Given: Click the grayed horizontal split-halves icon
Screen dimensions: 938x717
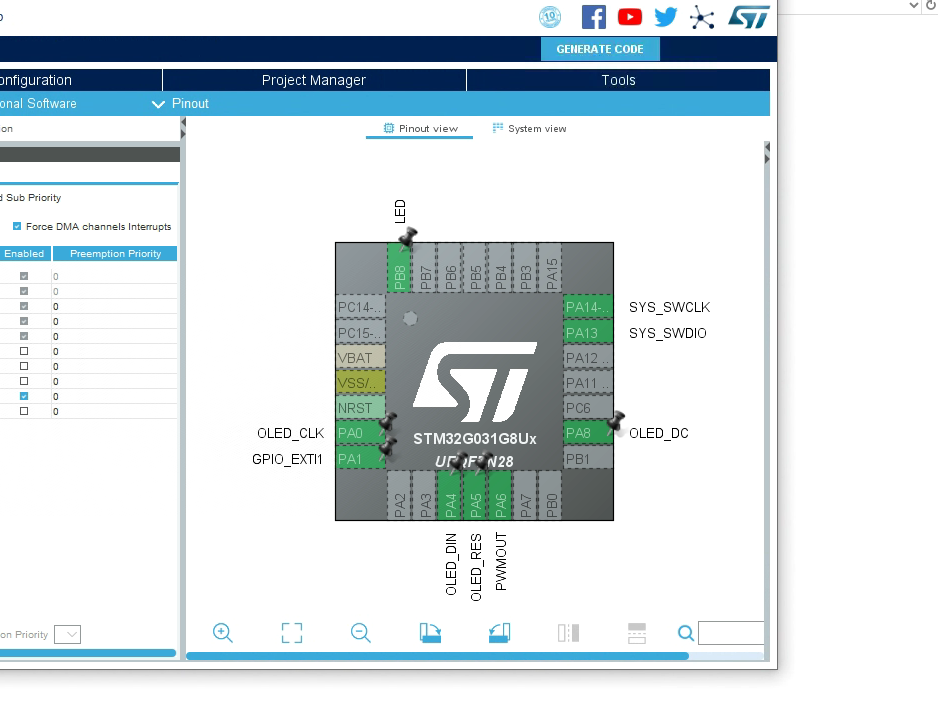Looking at the screenshot, I should 636,633.
